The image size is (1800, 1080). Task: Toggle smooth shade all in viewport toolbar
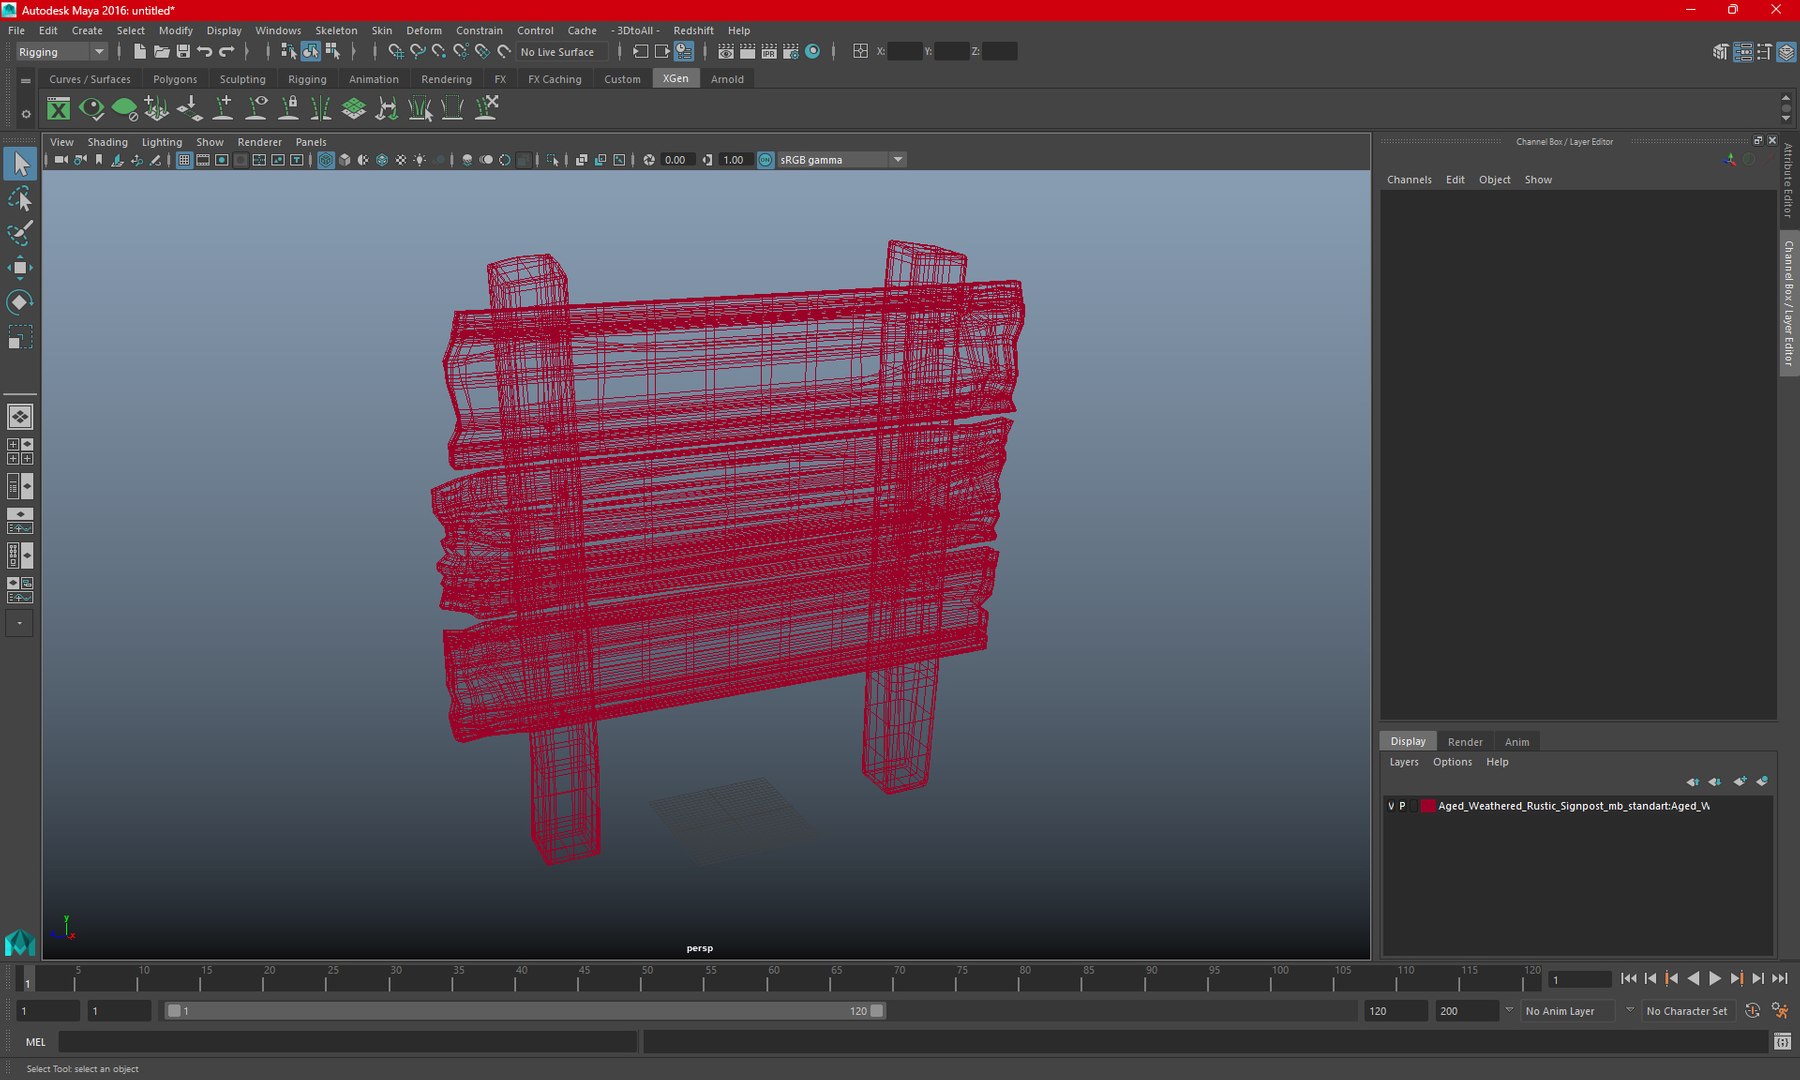pyautogui.click(x=345, y=160)
